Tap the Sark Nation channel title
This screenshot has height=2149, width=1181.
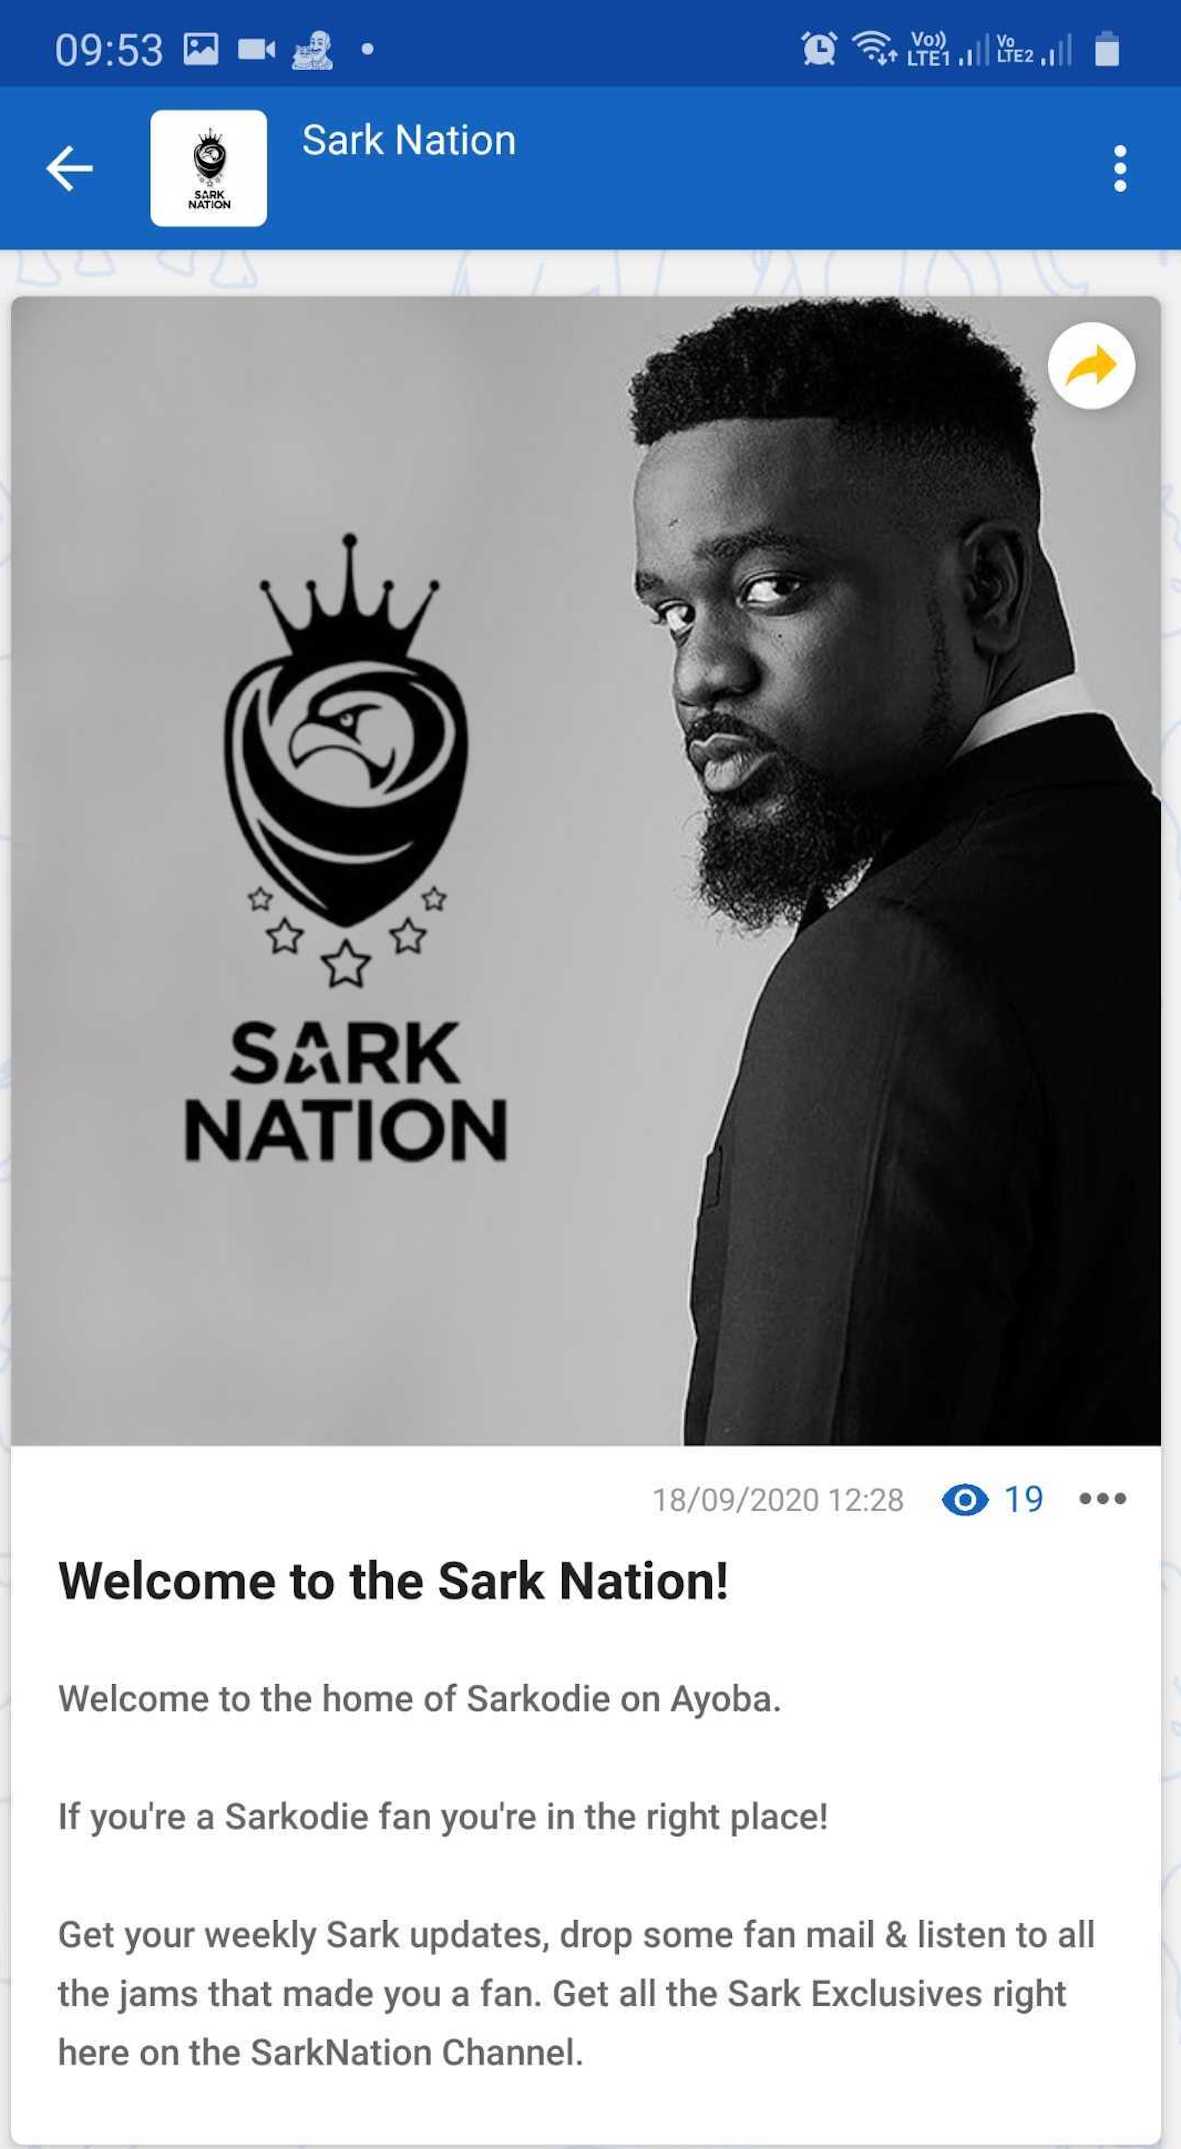pos(409,141)
